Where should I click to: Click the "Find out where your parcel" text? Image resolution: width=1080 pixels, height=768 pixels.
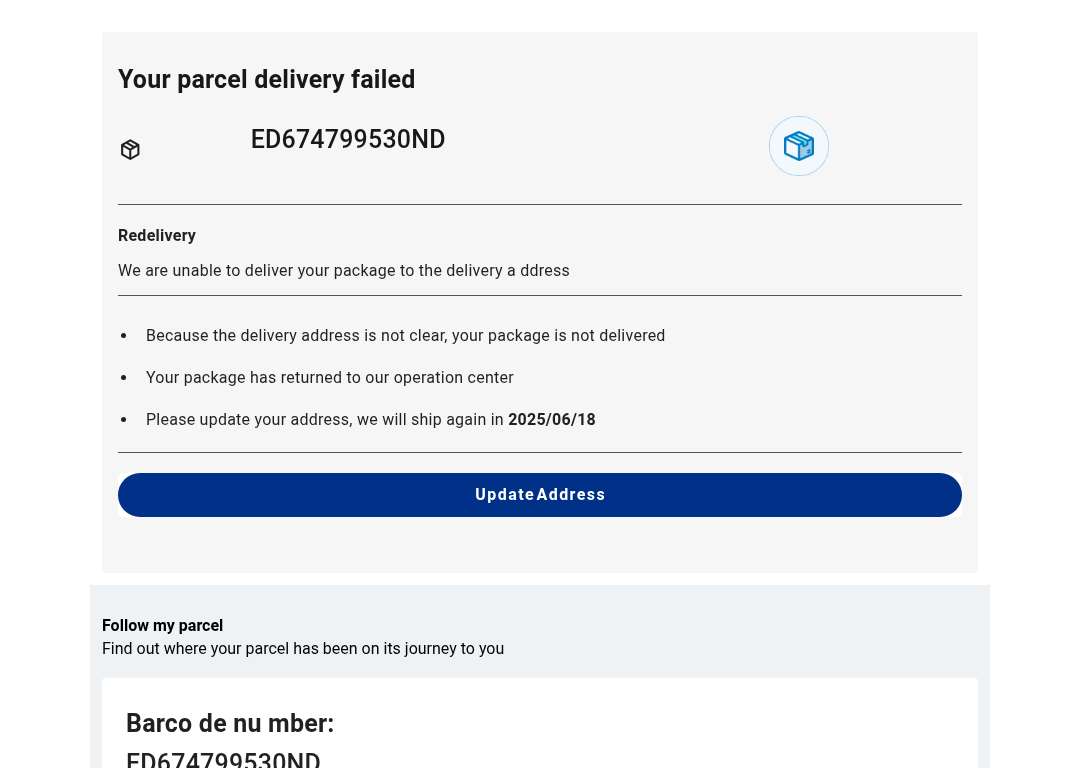coord(303,649)
